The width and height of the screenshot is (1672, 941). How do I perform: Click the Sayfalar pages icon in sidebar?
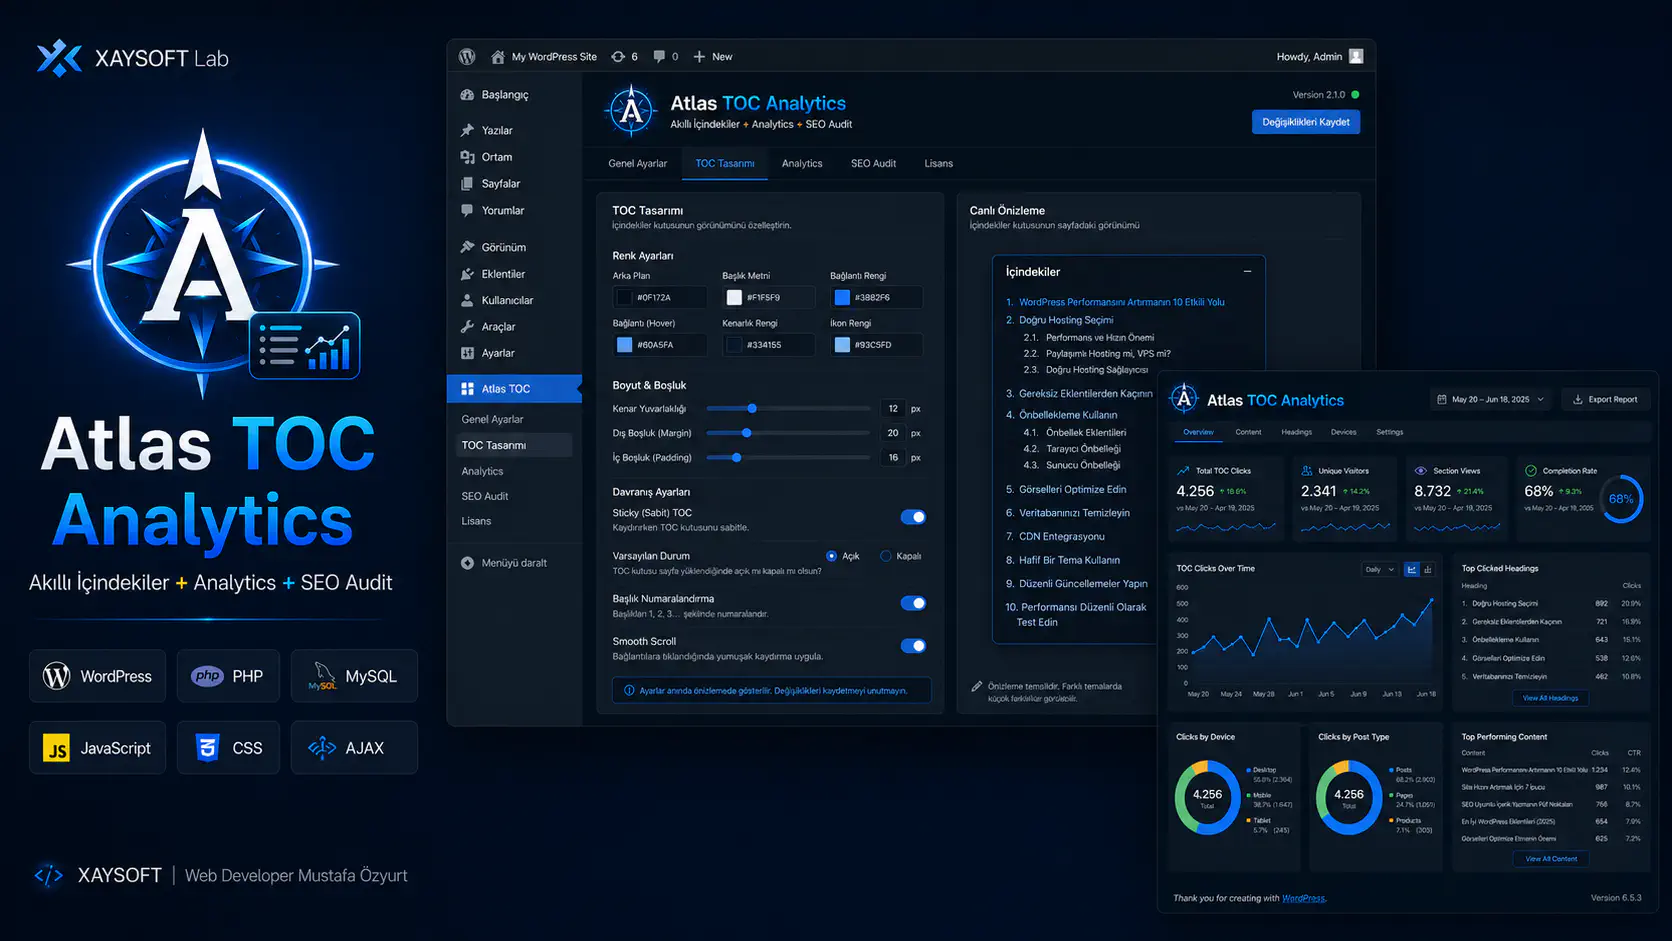[x=467, y=184]
